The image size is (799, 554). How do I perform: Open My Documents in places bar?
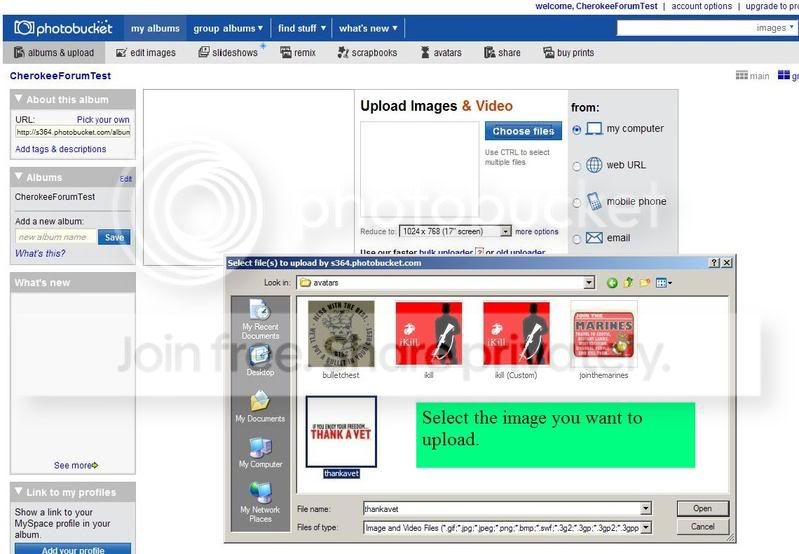click(x=260, y=407)
